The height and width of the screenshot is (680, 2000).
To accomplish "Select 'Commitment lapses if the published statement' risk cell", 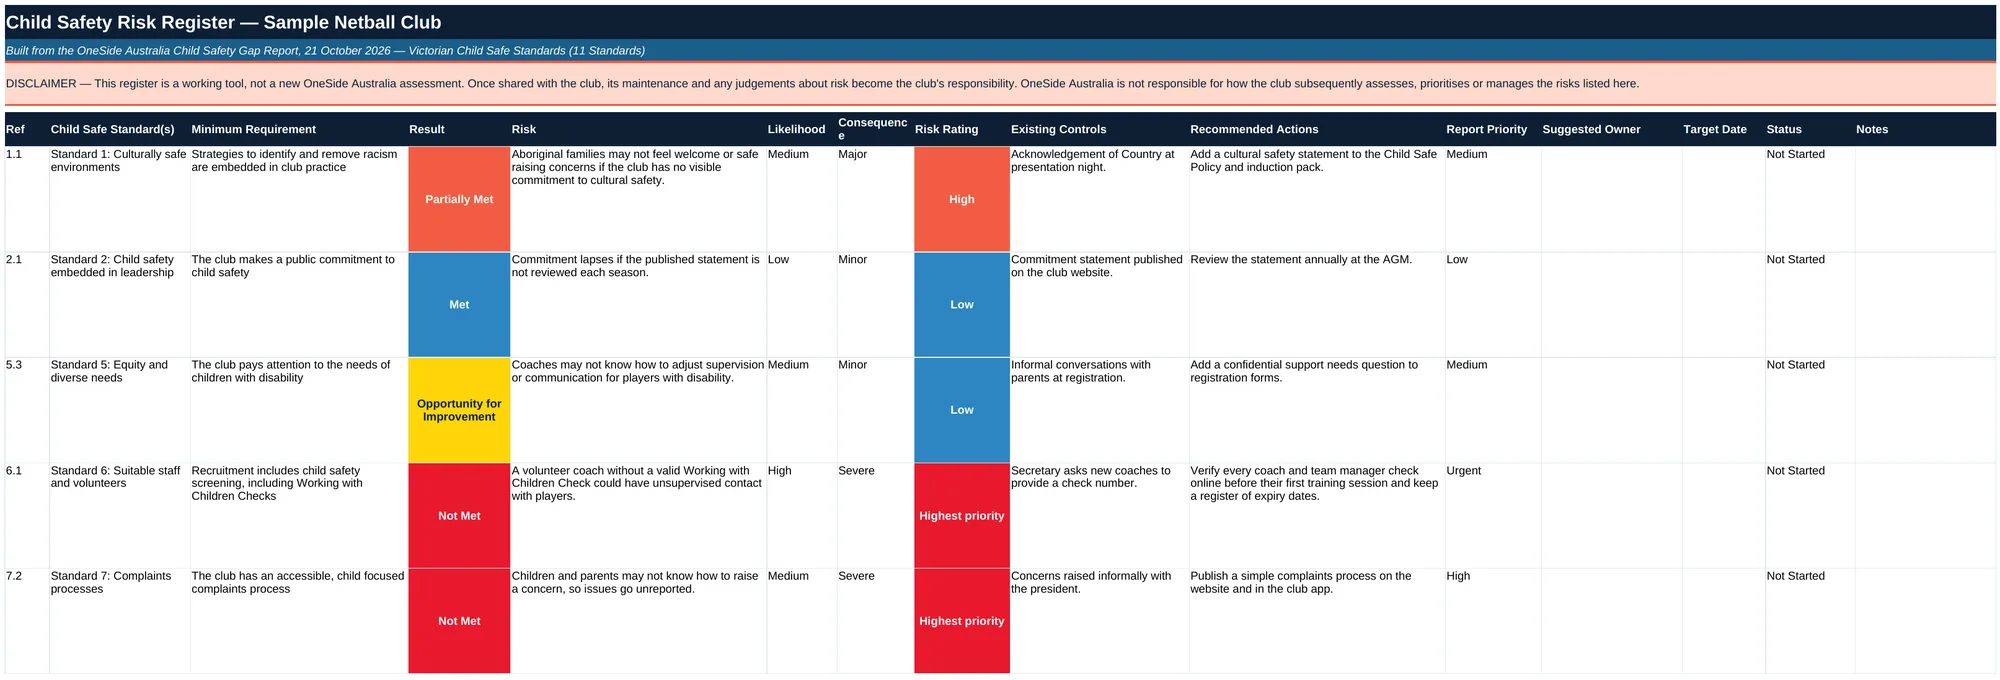I will pyautogui.click(x=638, y=304).
